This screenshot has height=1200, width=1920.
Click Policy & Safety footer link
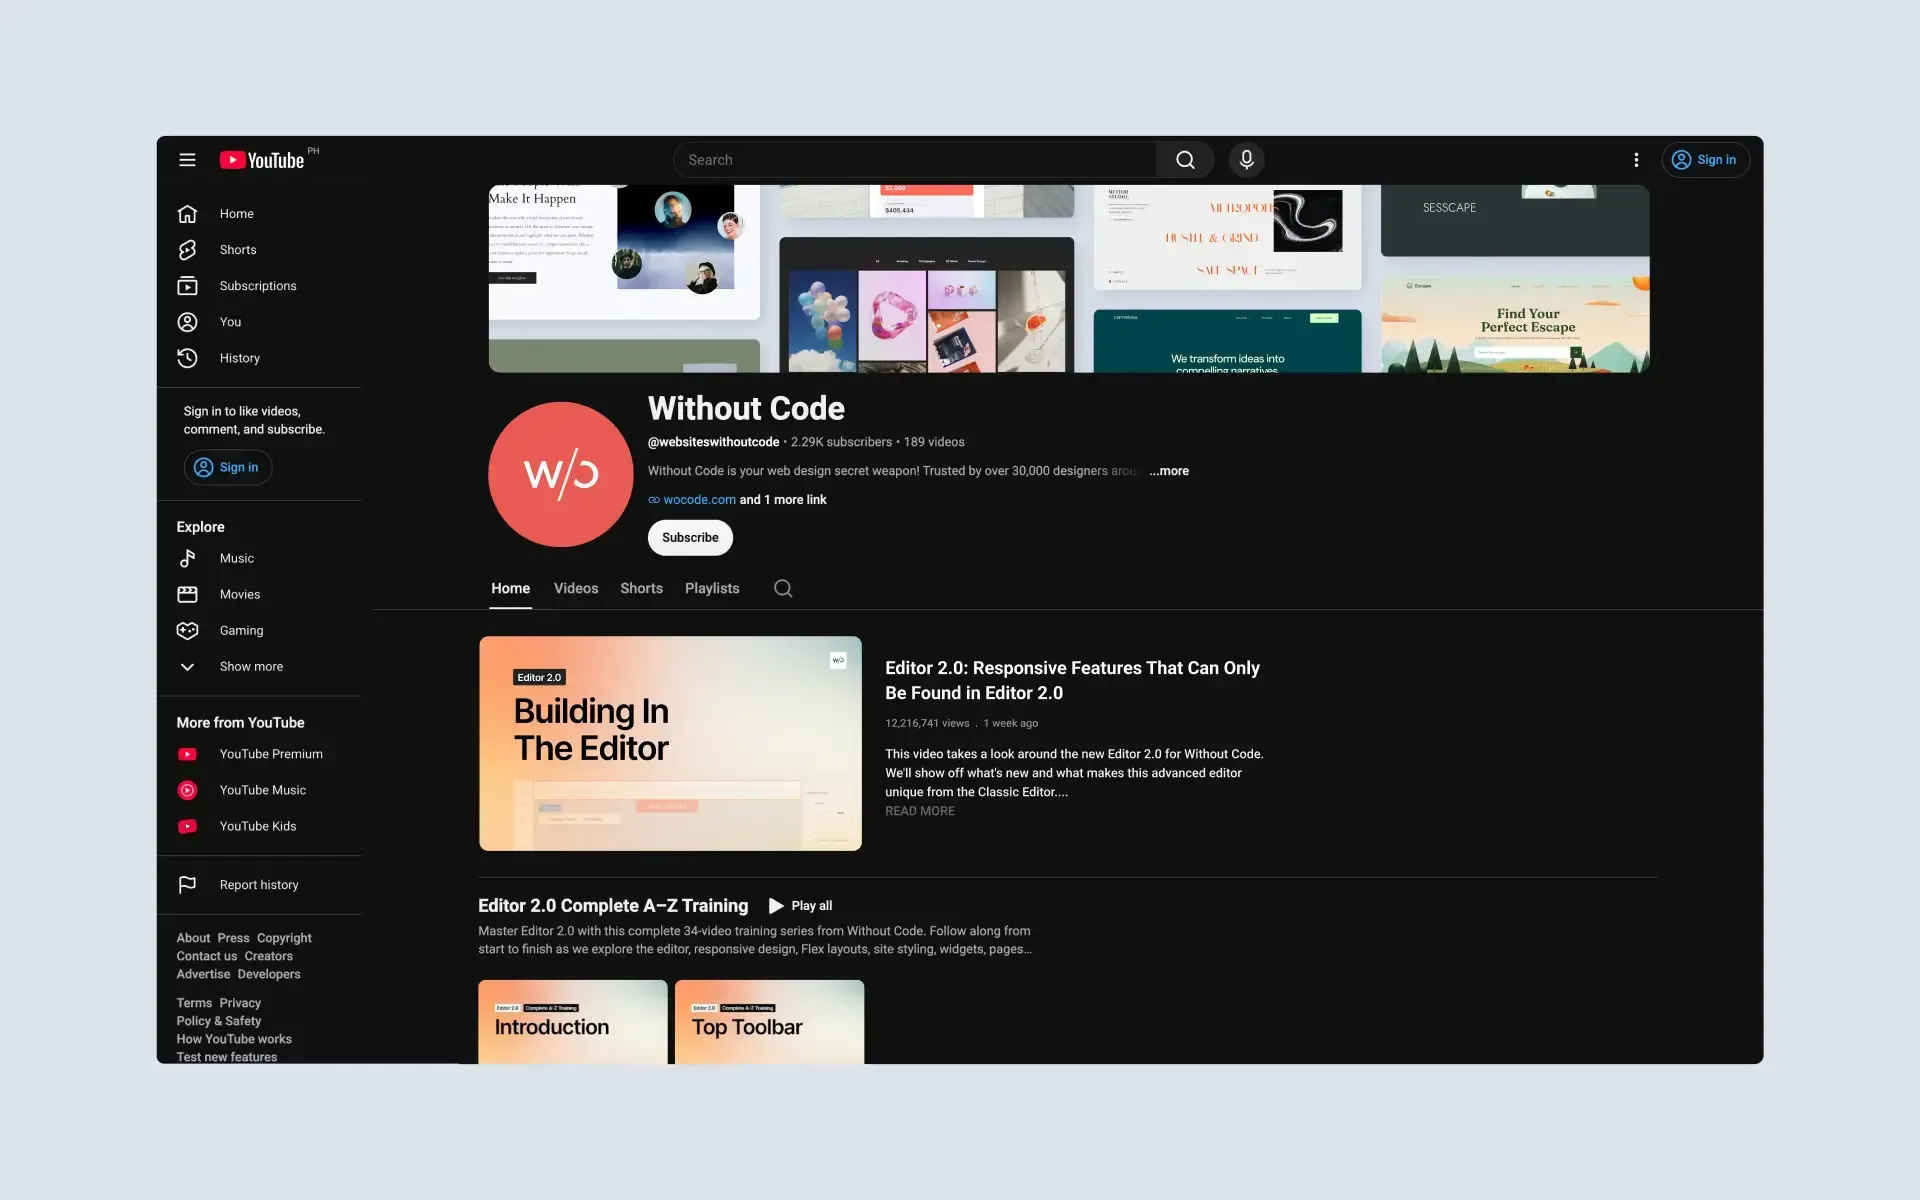click(x=219, y=1021)
